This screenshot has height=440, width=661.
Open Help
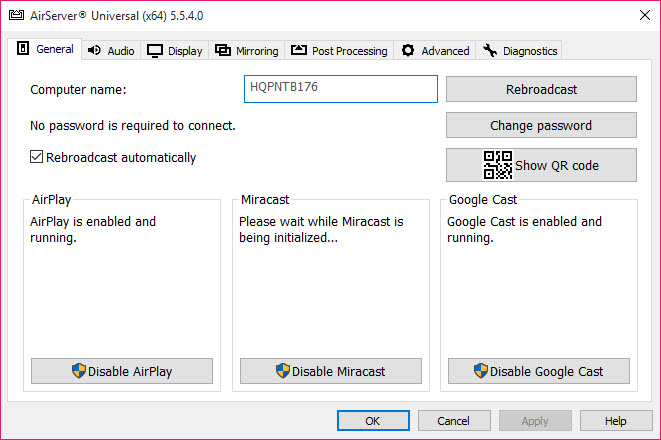click(x=616, y=421)
